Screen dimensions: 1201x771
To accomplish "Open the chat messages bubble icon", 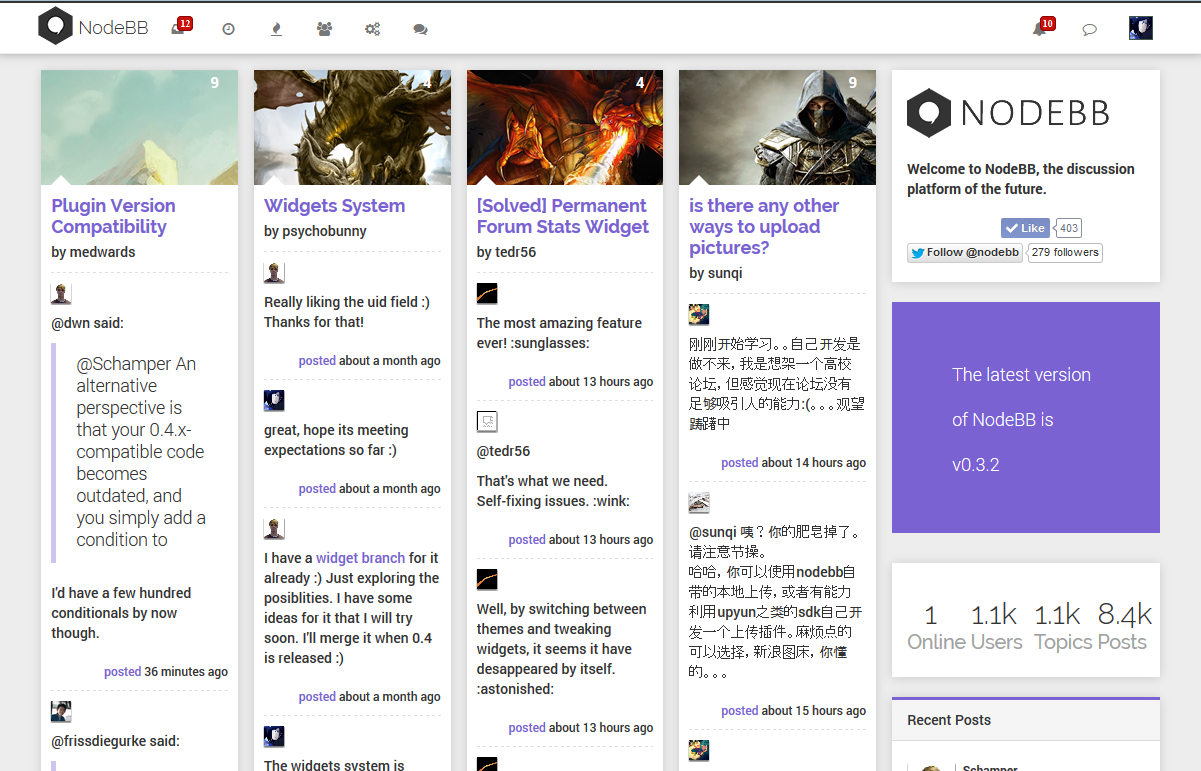I will pyautogui.click(x=1090, y=29).
